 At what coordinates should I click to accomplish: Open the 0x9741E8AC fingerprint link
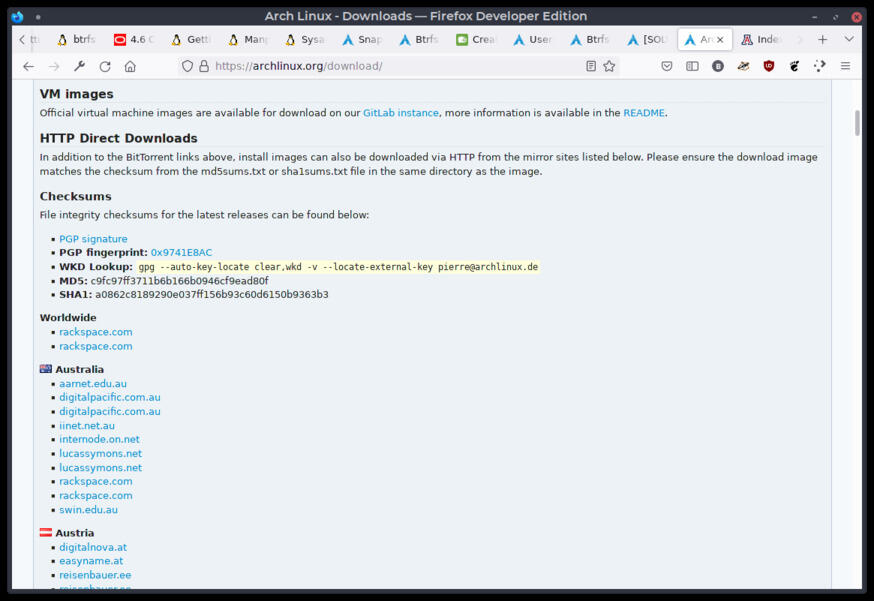[181, 253]
